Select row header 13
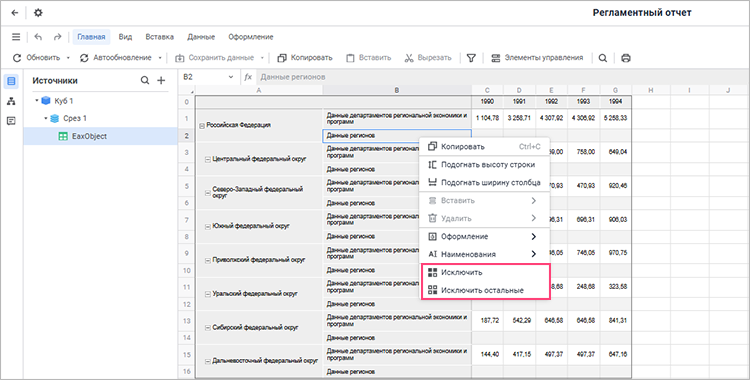The width and height of the screenshot is (750, 380). pos(187,321)
